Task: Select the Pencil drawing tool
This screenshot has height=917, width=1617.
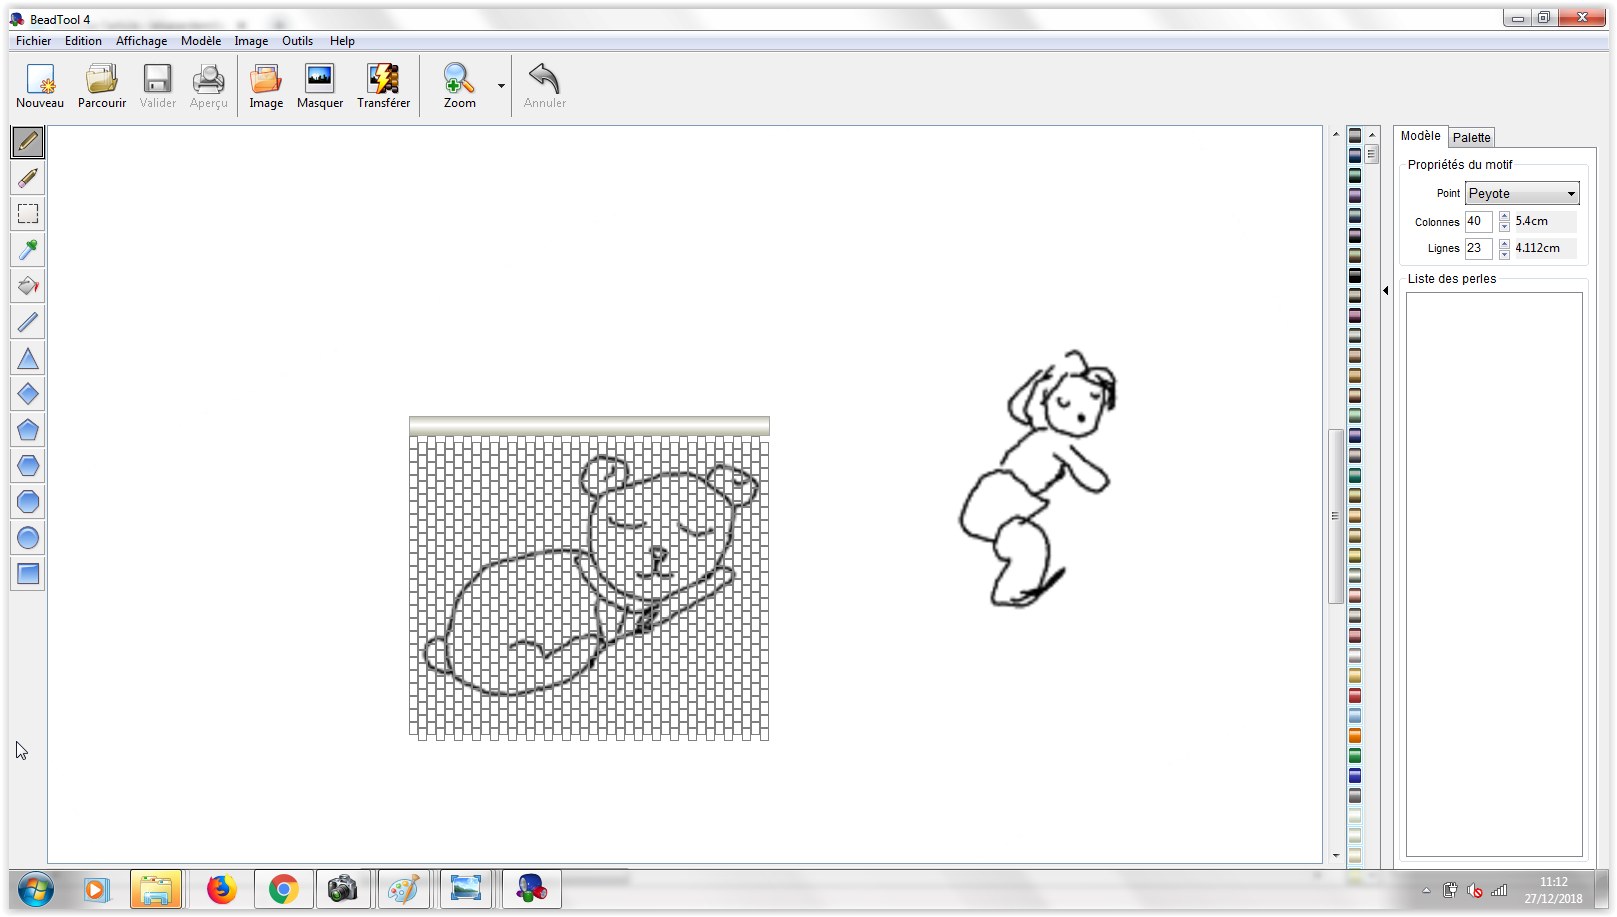Action: coord(28,142)
